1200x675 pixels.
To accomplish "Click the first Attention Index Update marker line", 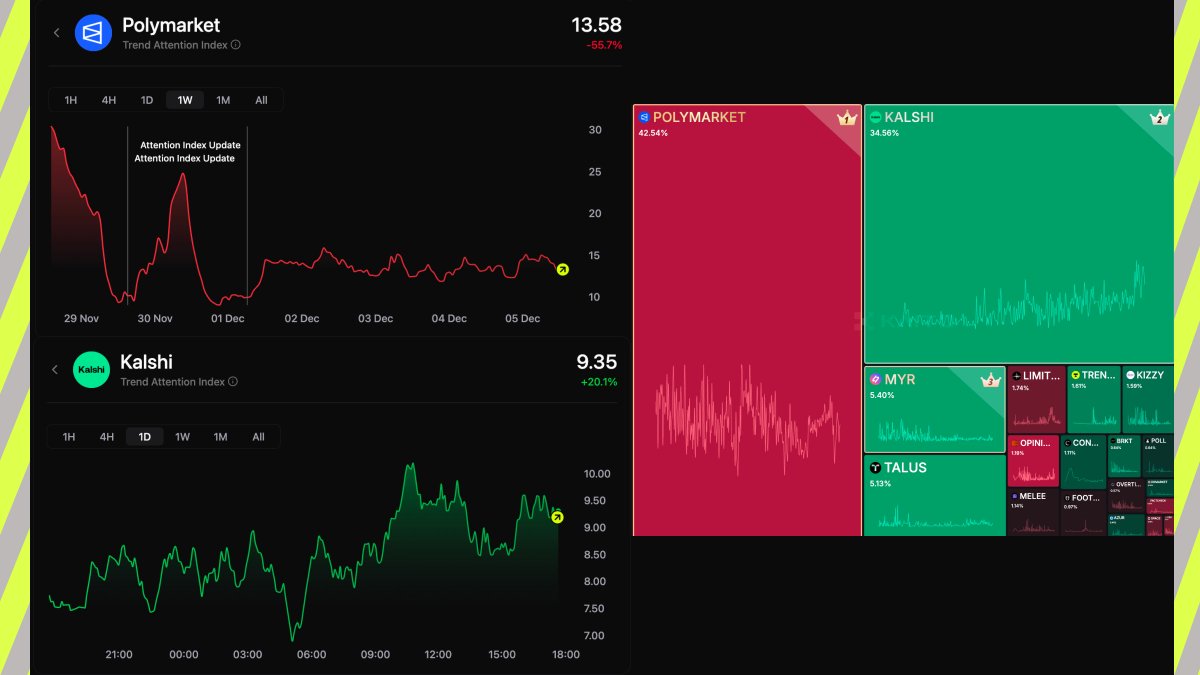I will point(128,215).
